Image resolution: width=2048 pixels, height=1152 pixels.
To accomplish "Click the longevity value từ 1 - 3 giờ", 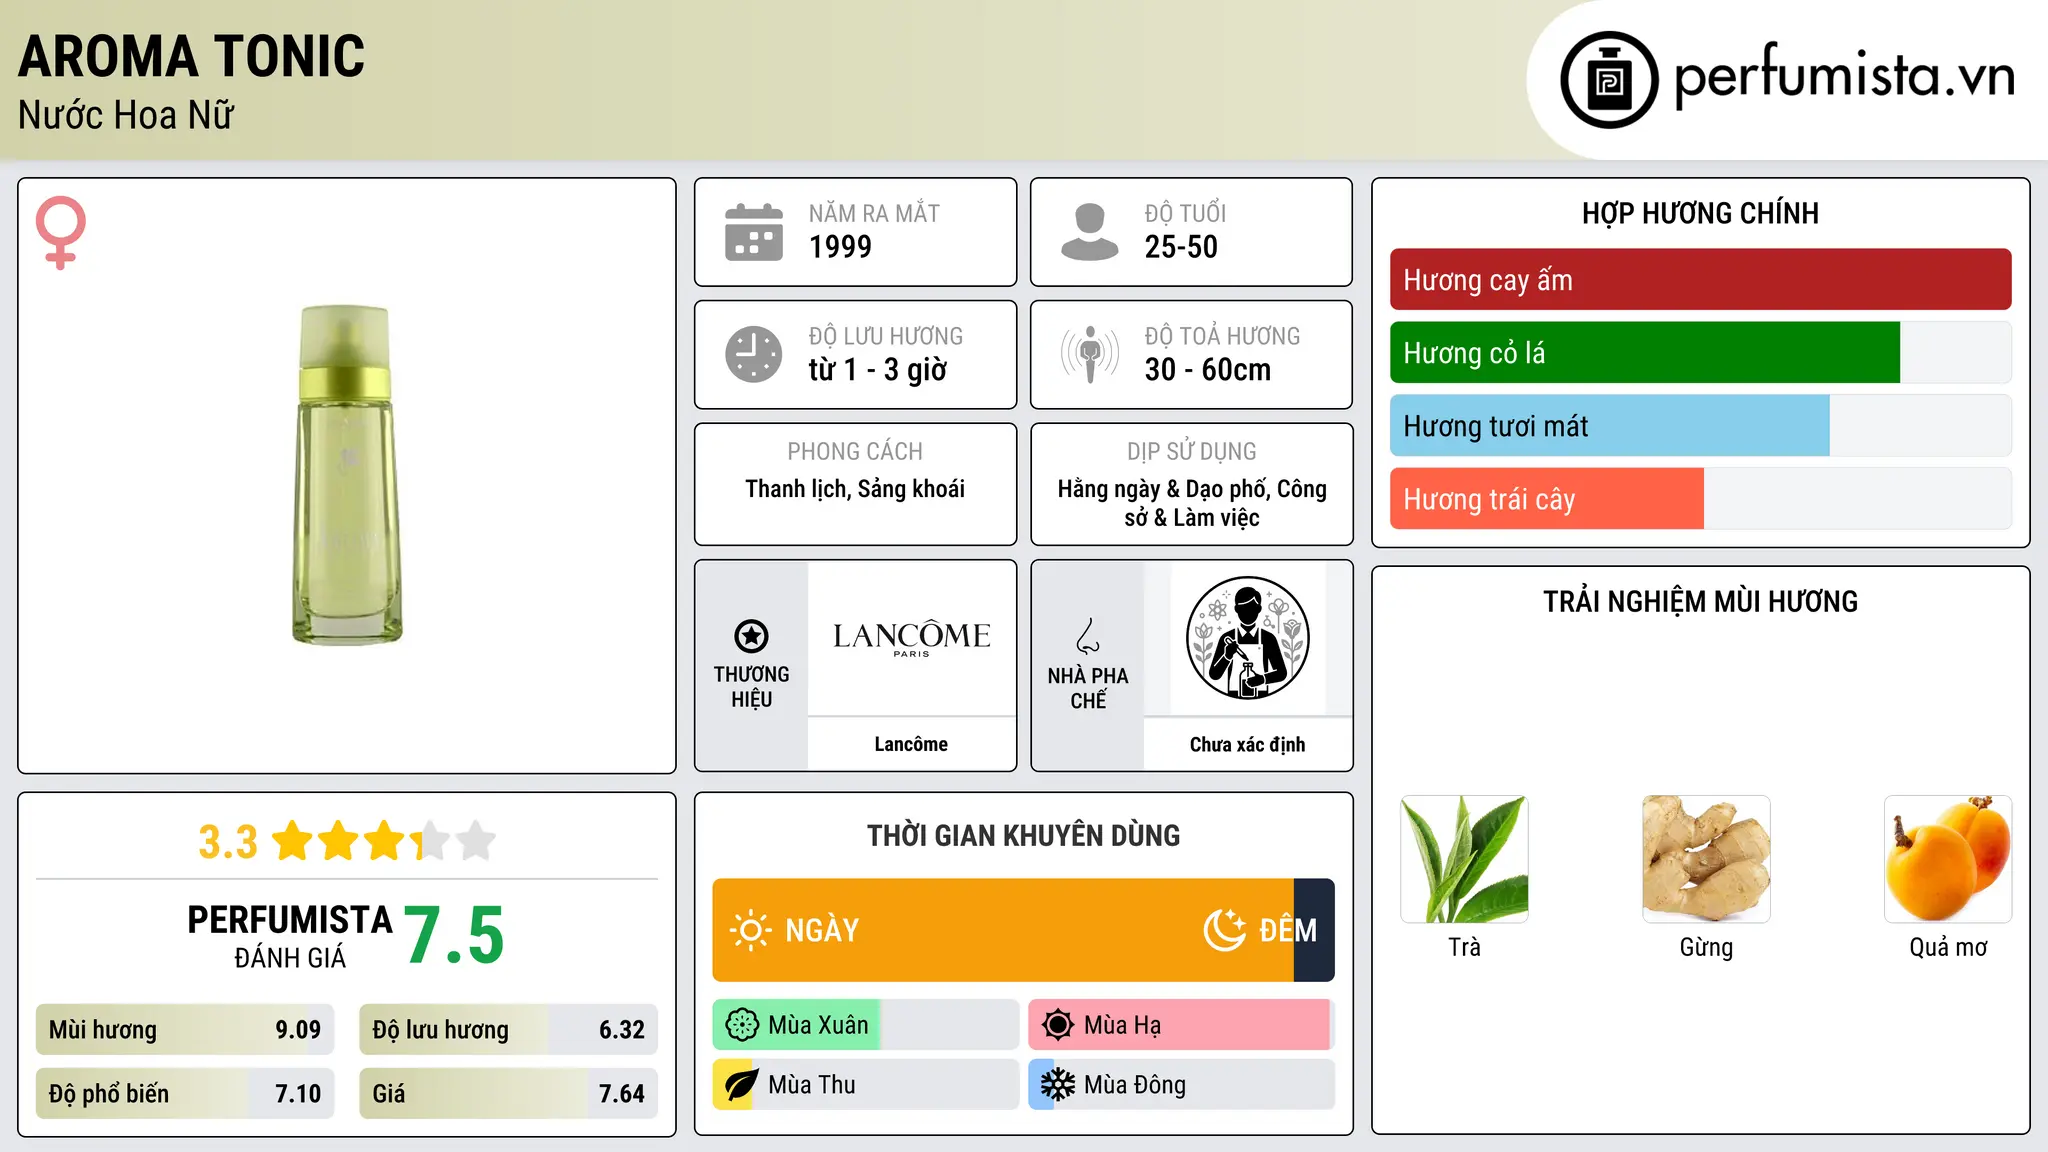I will tap(878, 370).
